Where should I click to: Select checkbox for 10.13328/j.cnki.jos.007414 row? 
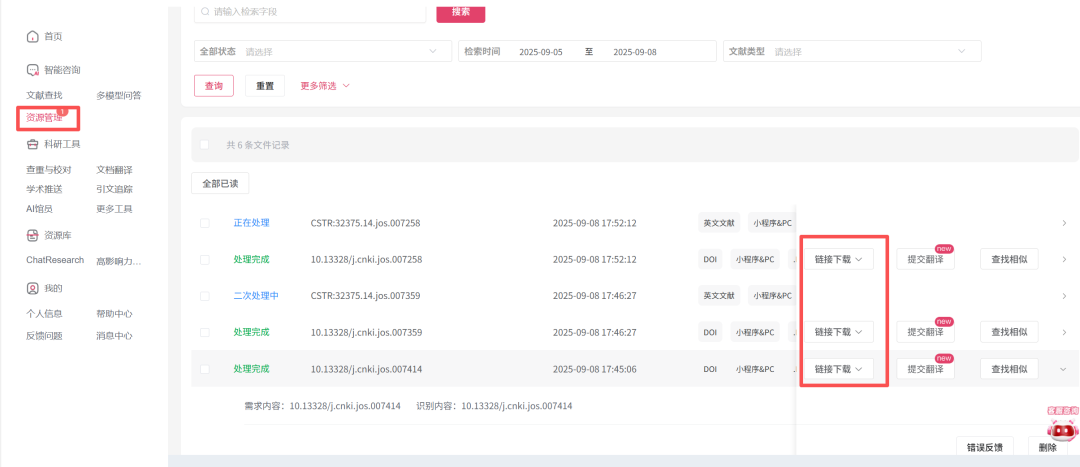click(205, 369)
